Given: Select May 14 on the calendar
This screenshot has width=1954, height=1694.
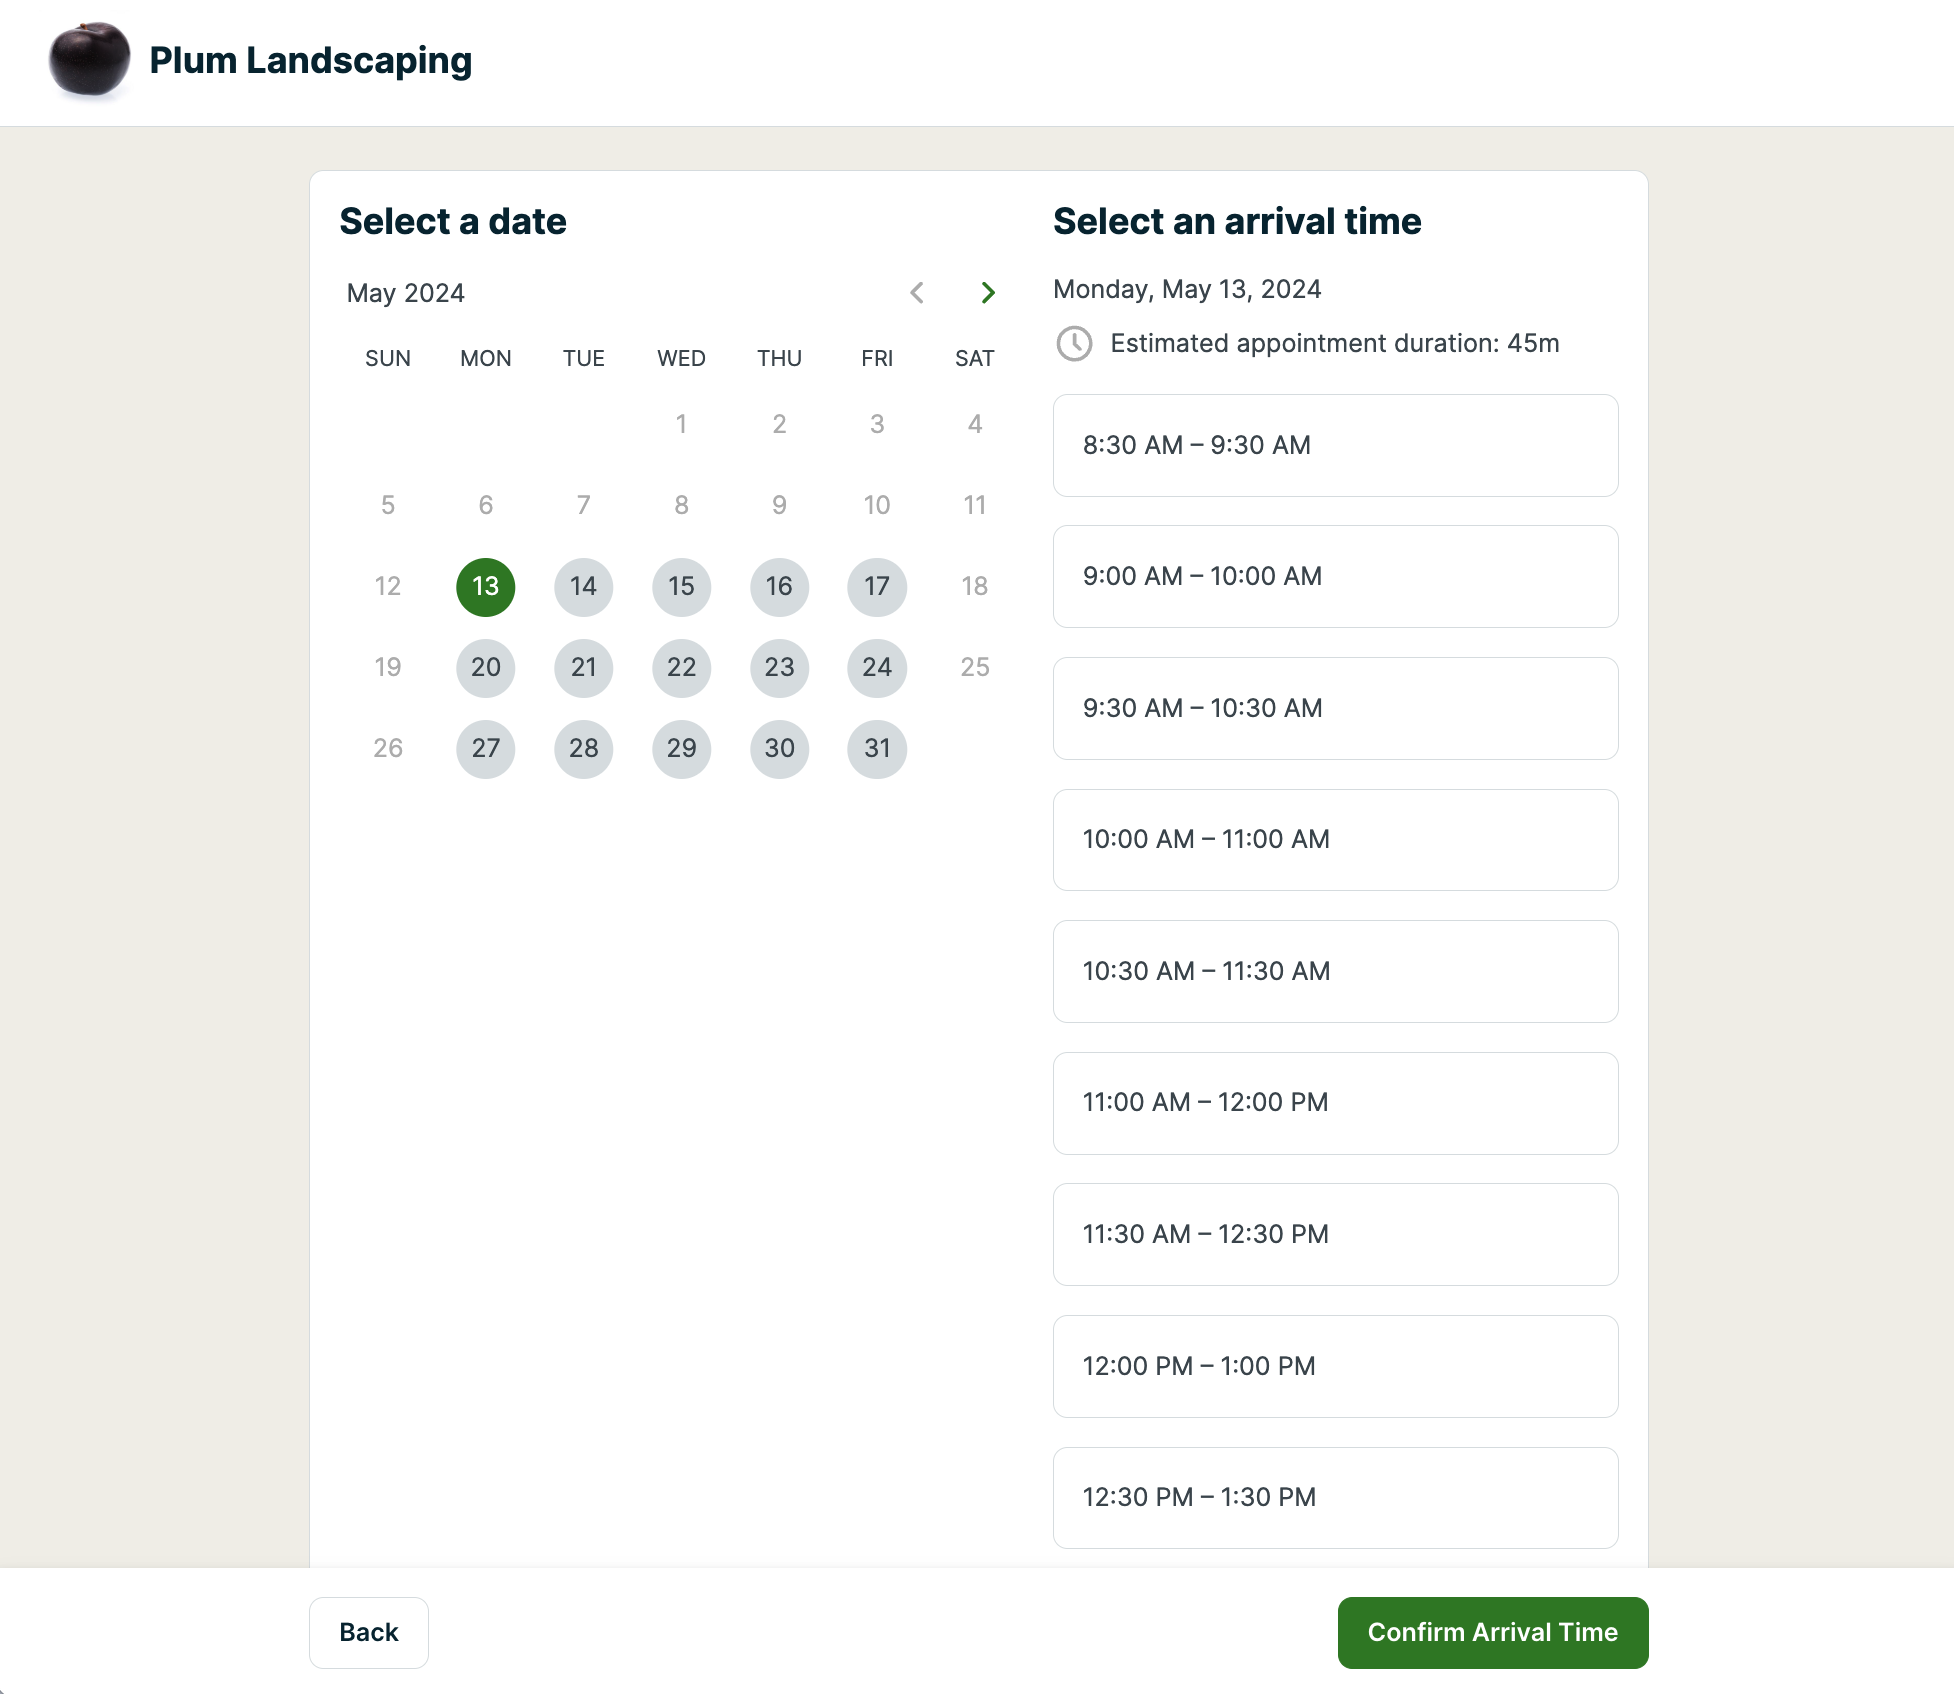Looking at the screenshot, I should (x=583, y=587).
